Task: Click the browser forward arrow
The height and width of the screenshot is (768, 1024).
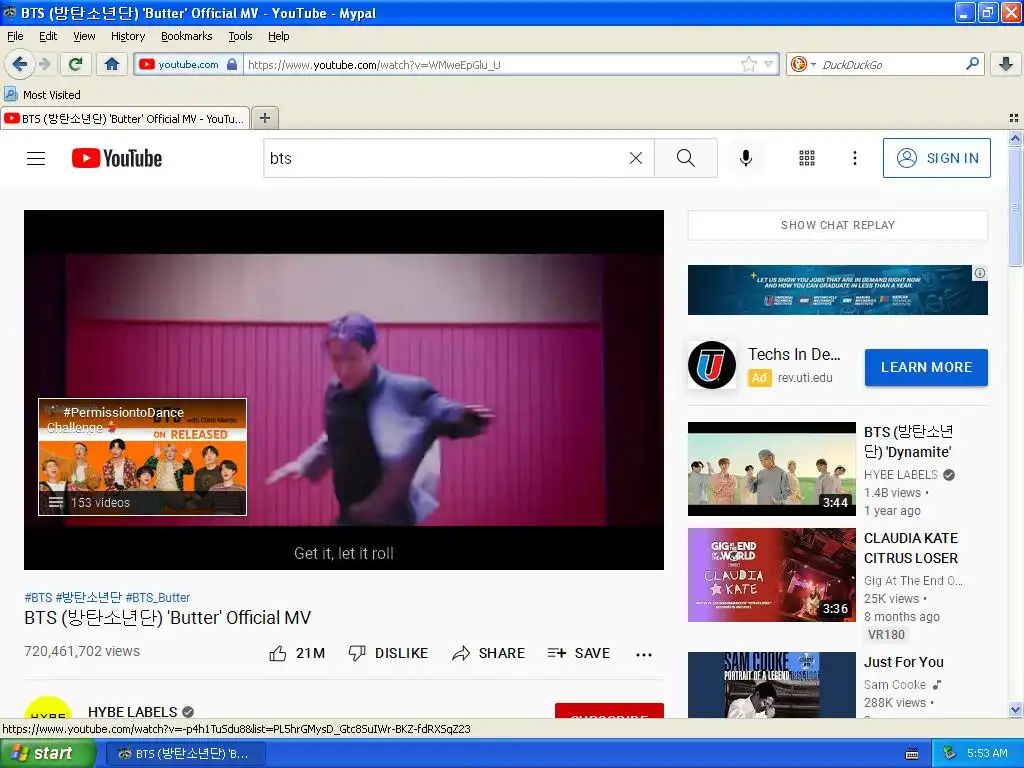Action: tap(45, 64)
